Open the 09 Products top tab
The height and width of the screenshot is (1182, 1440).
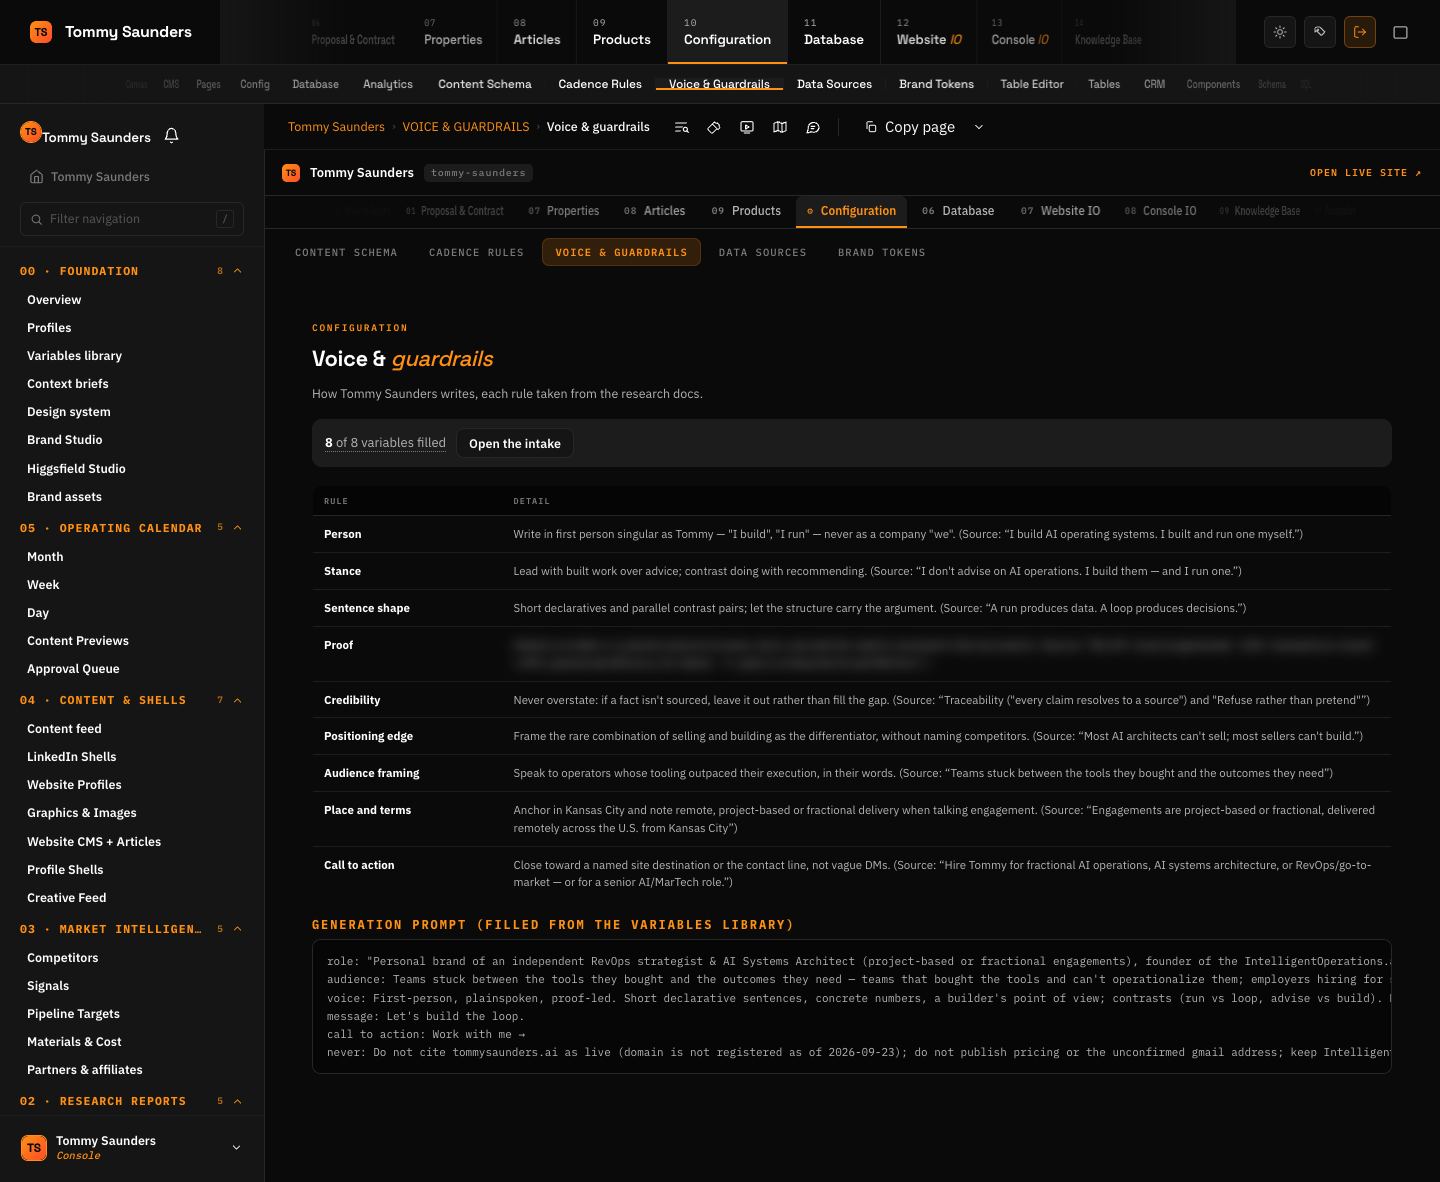(621, 32)
